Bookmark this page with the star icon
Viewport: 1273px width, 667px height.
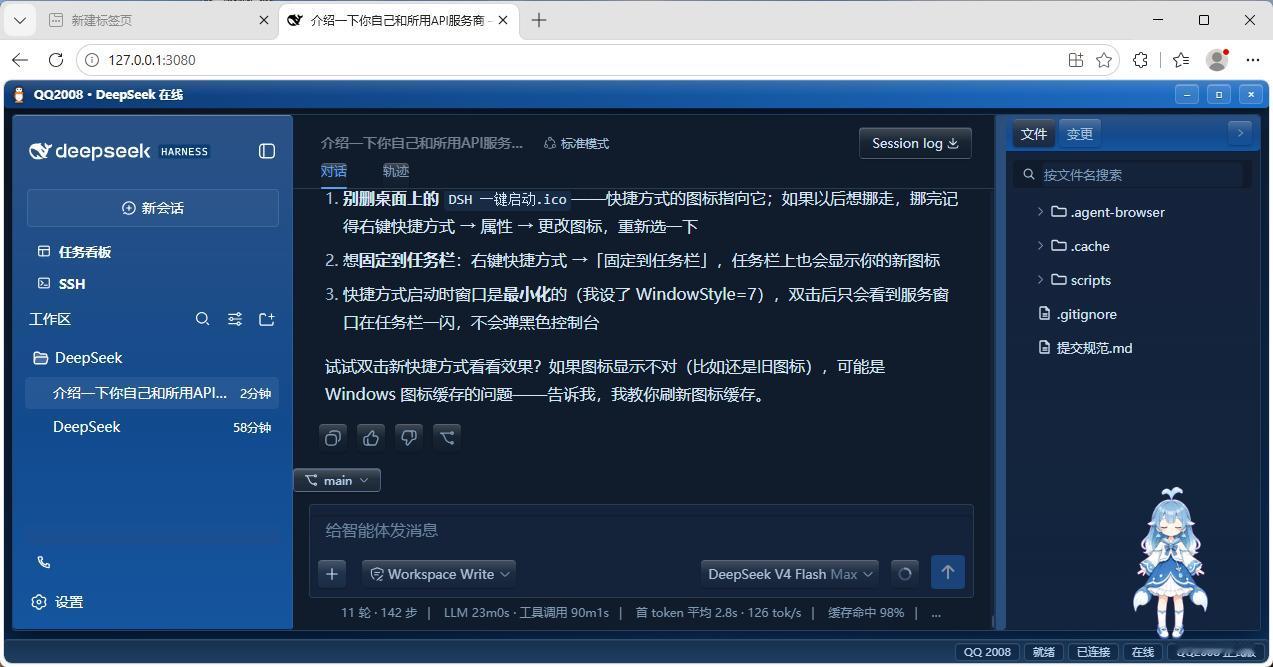coord(1104,60)
